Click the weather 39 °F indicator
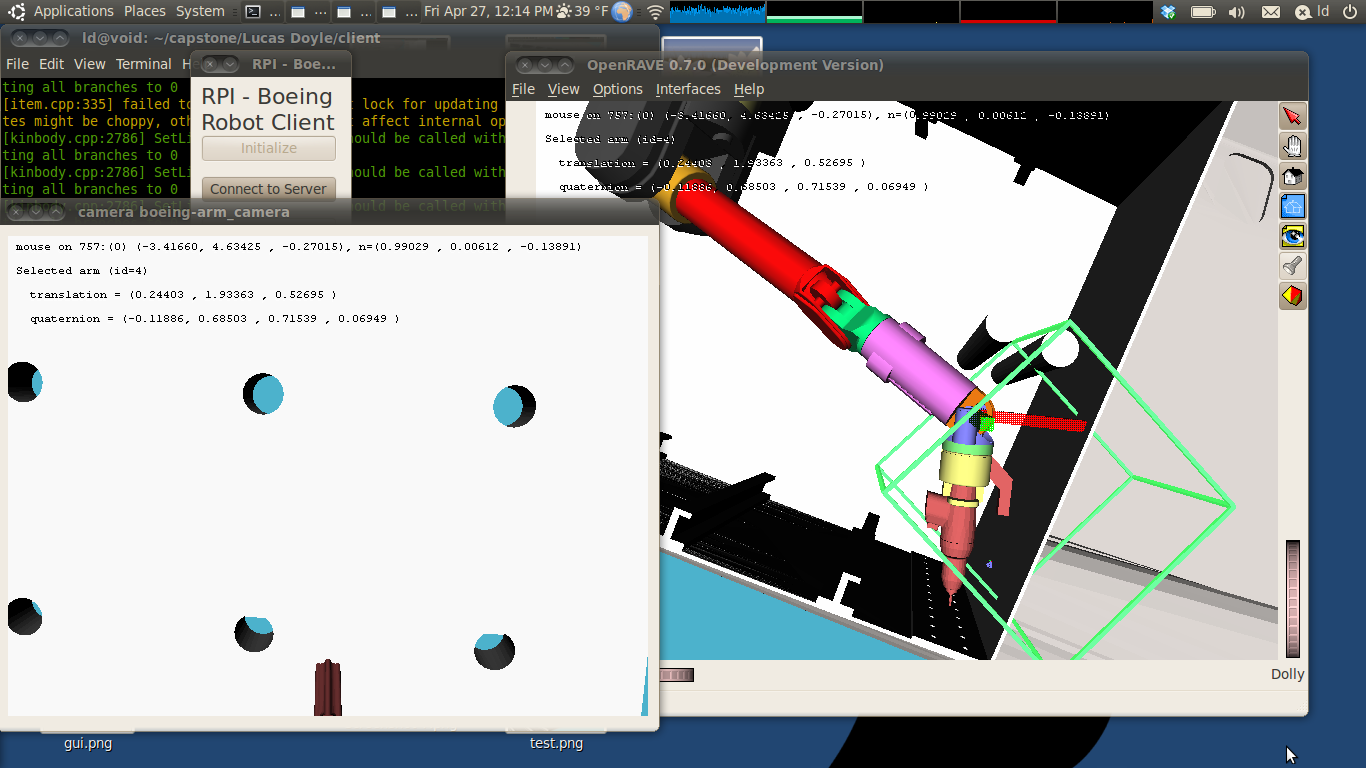1366x768 pixels. point(583,12)
